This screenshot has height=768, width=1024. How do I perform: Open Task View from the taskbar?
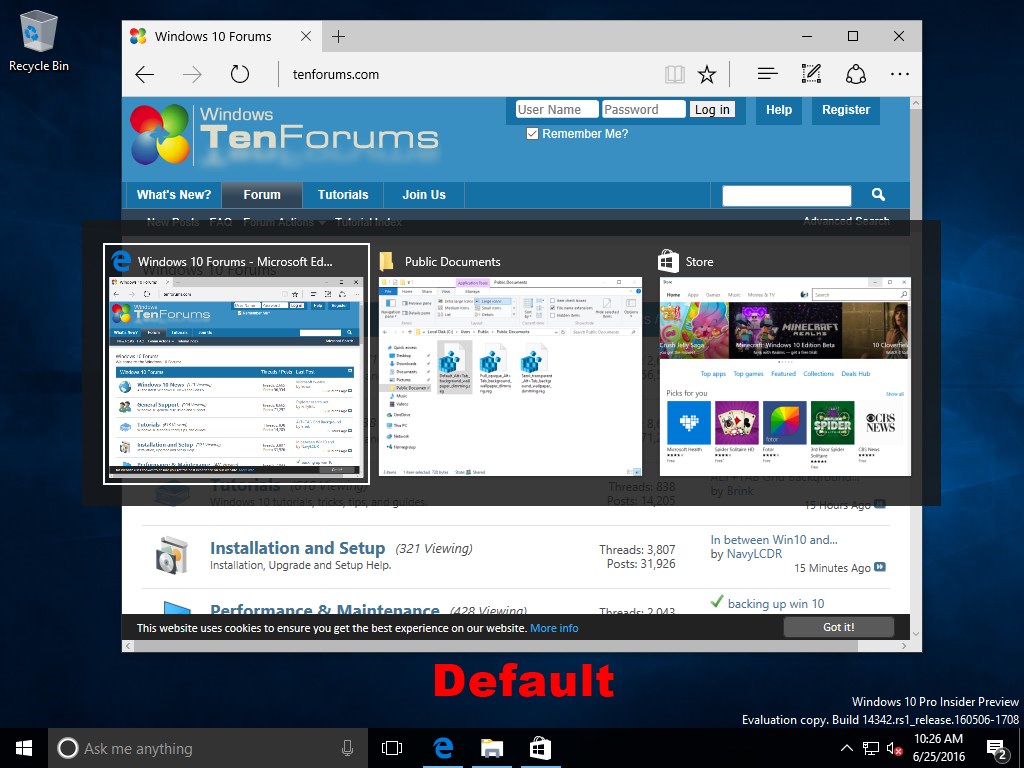(391, 747)
